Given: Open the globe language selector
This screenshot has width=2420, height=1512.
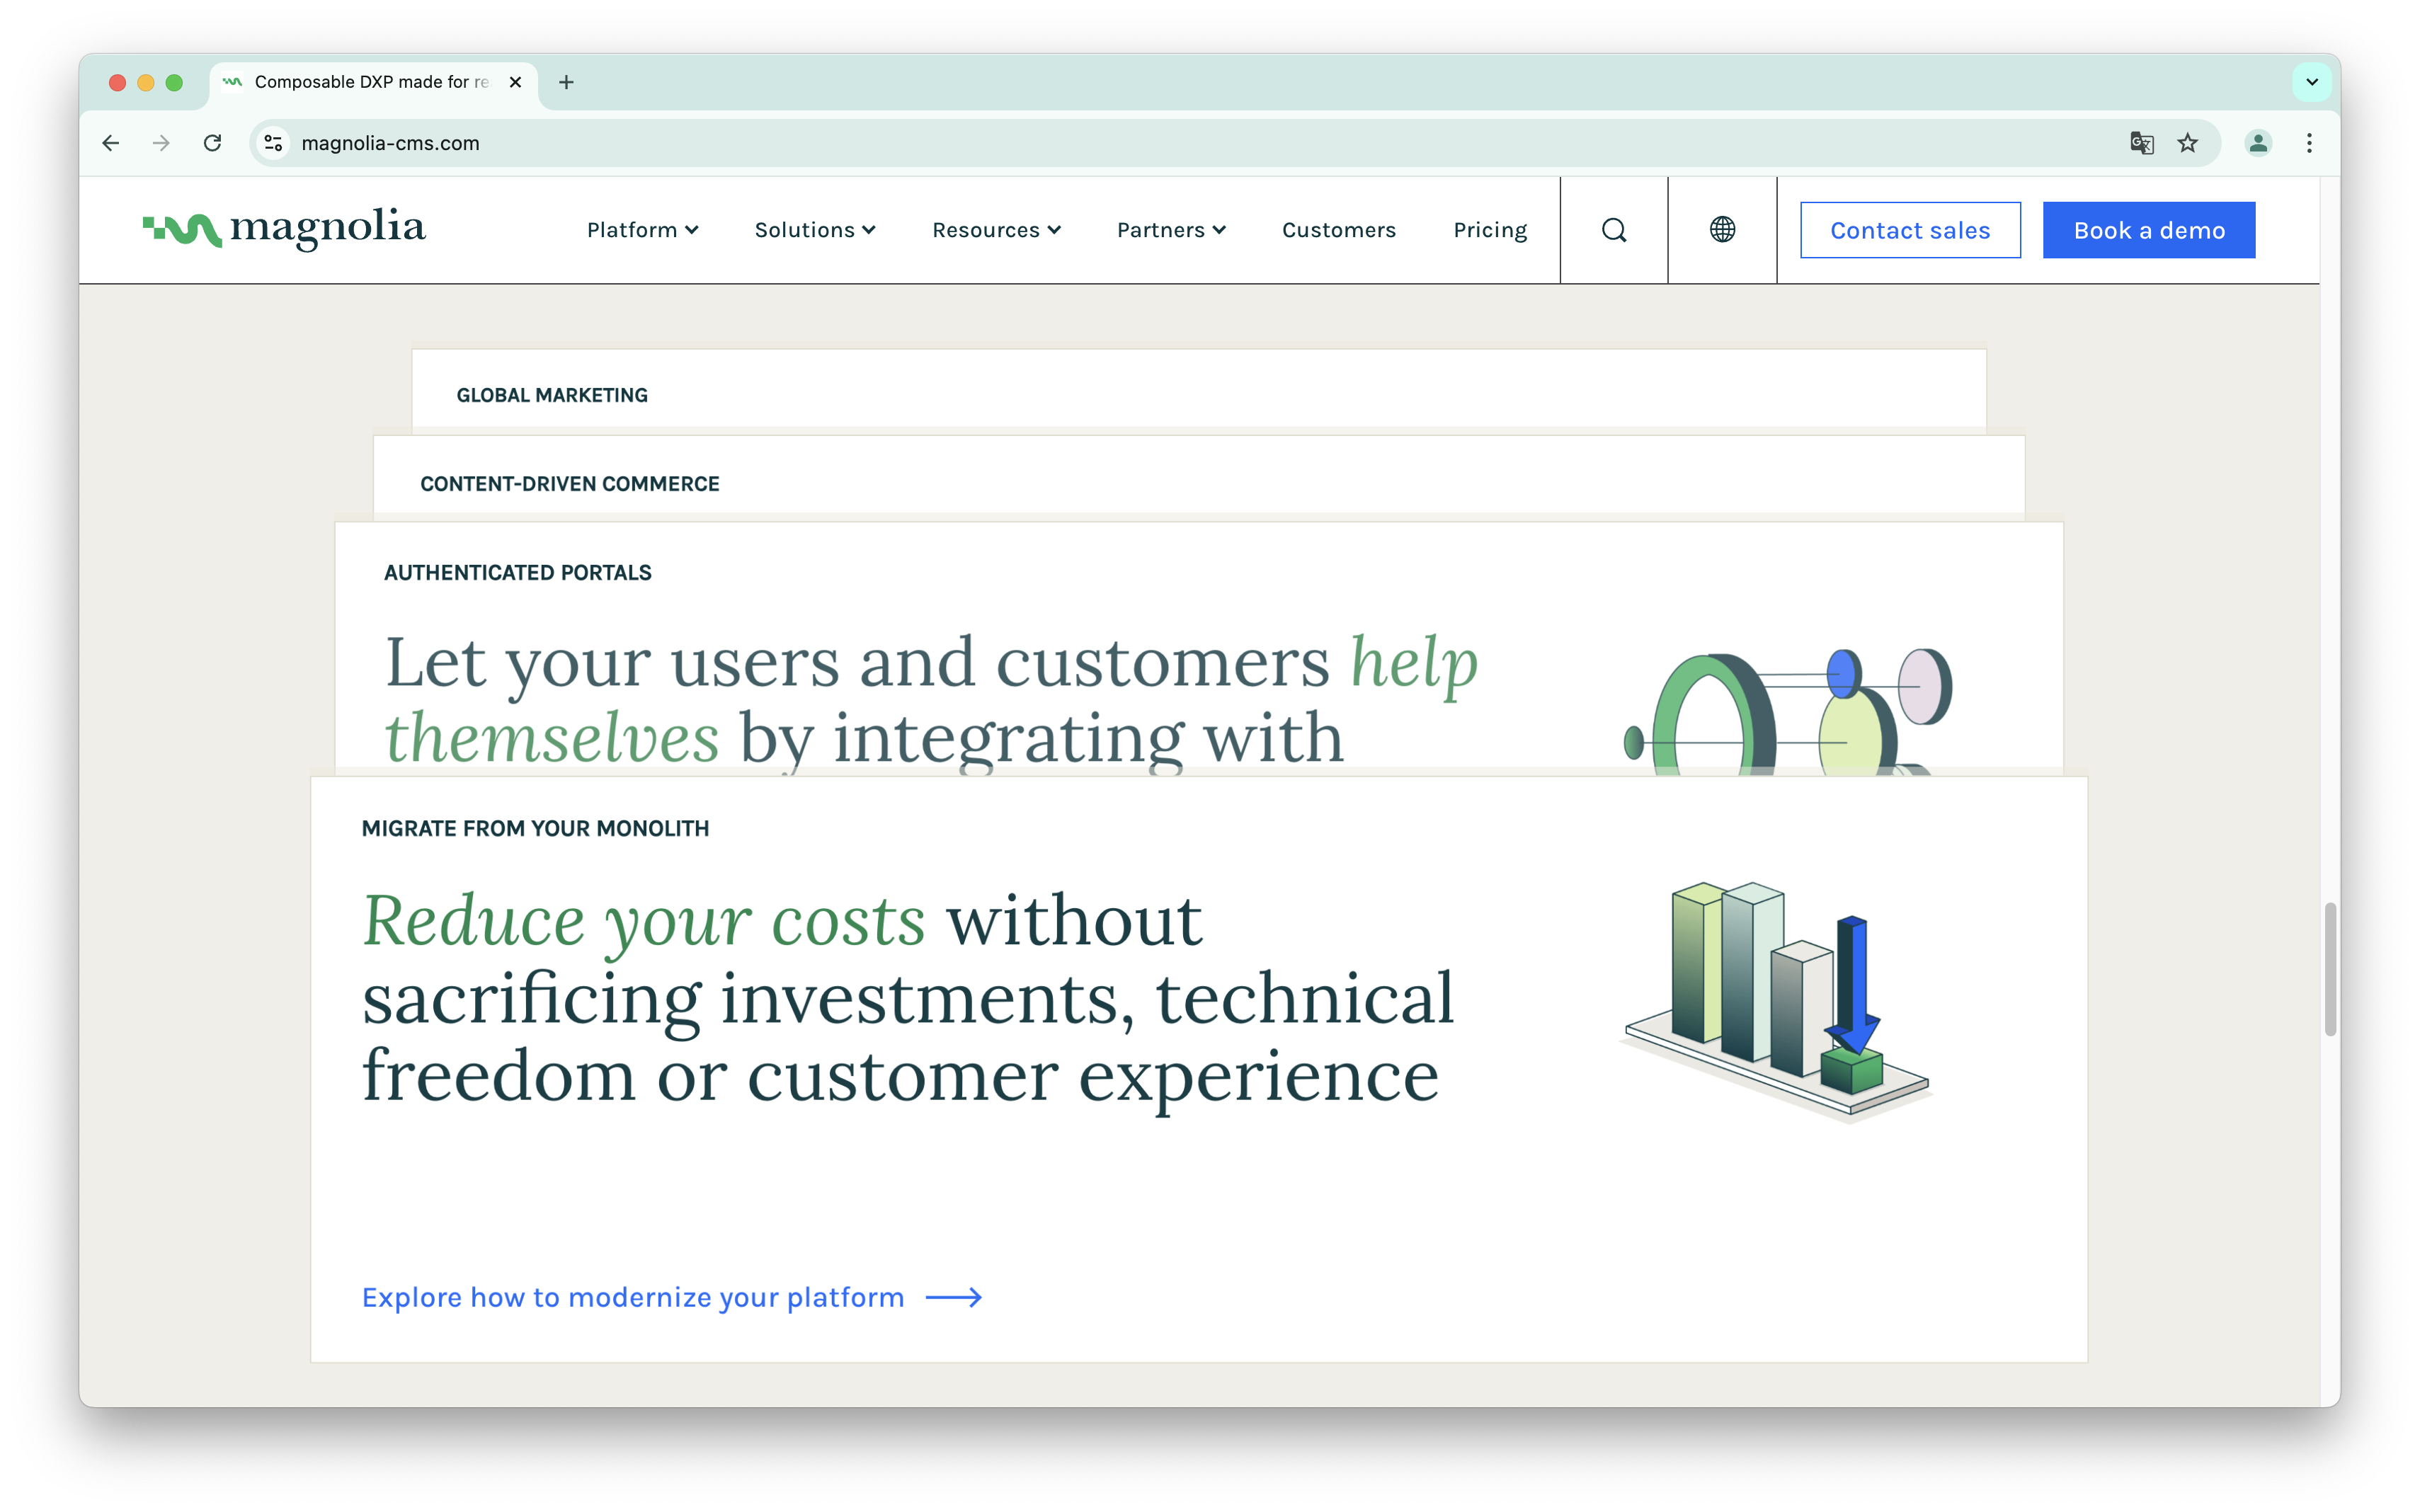Looking at the screenshot, I should pos(1721,230).
